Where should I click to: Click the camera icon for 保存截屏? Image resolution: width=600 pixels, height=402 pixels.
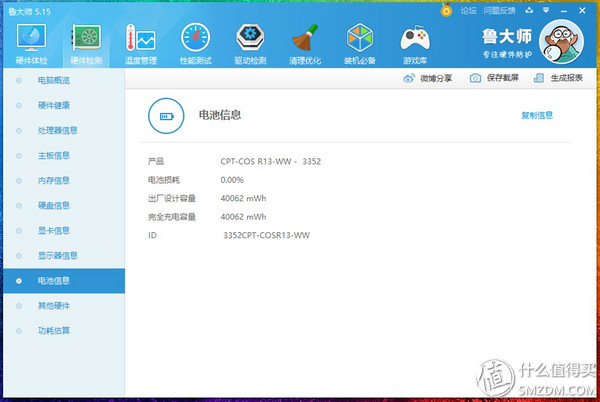(475, 78)
